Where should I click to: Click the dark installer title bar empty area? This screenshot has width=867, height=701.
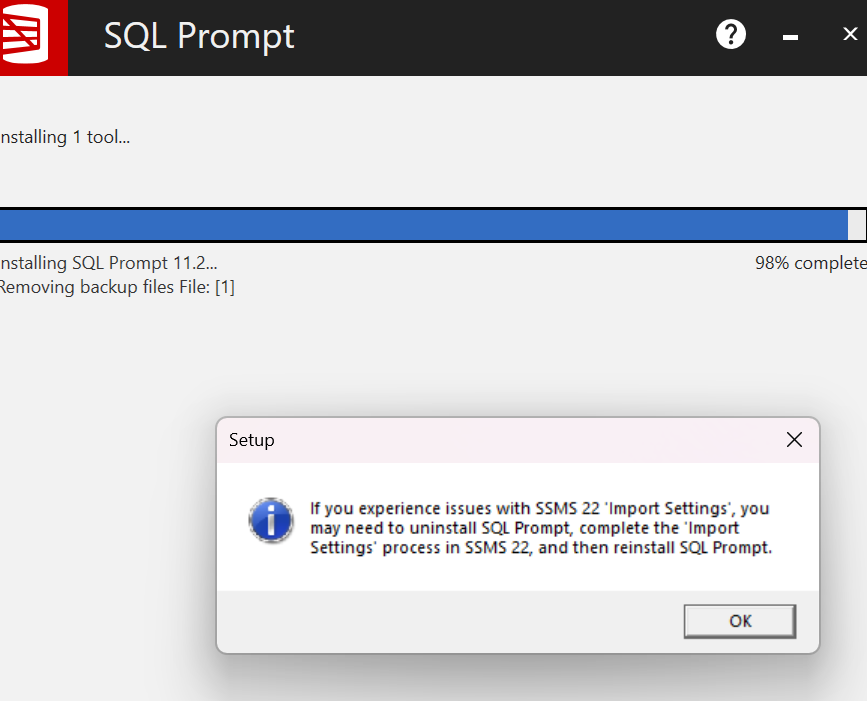[x=500, y=37]
